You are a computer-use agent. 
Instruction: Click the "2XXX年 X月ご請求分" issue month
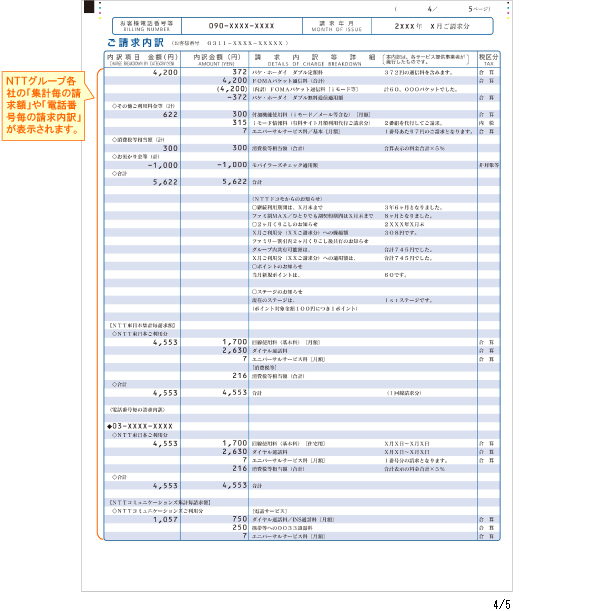(x=432, y=26)
